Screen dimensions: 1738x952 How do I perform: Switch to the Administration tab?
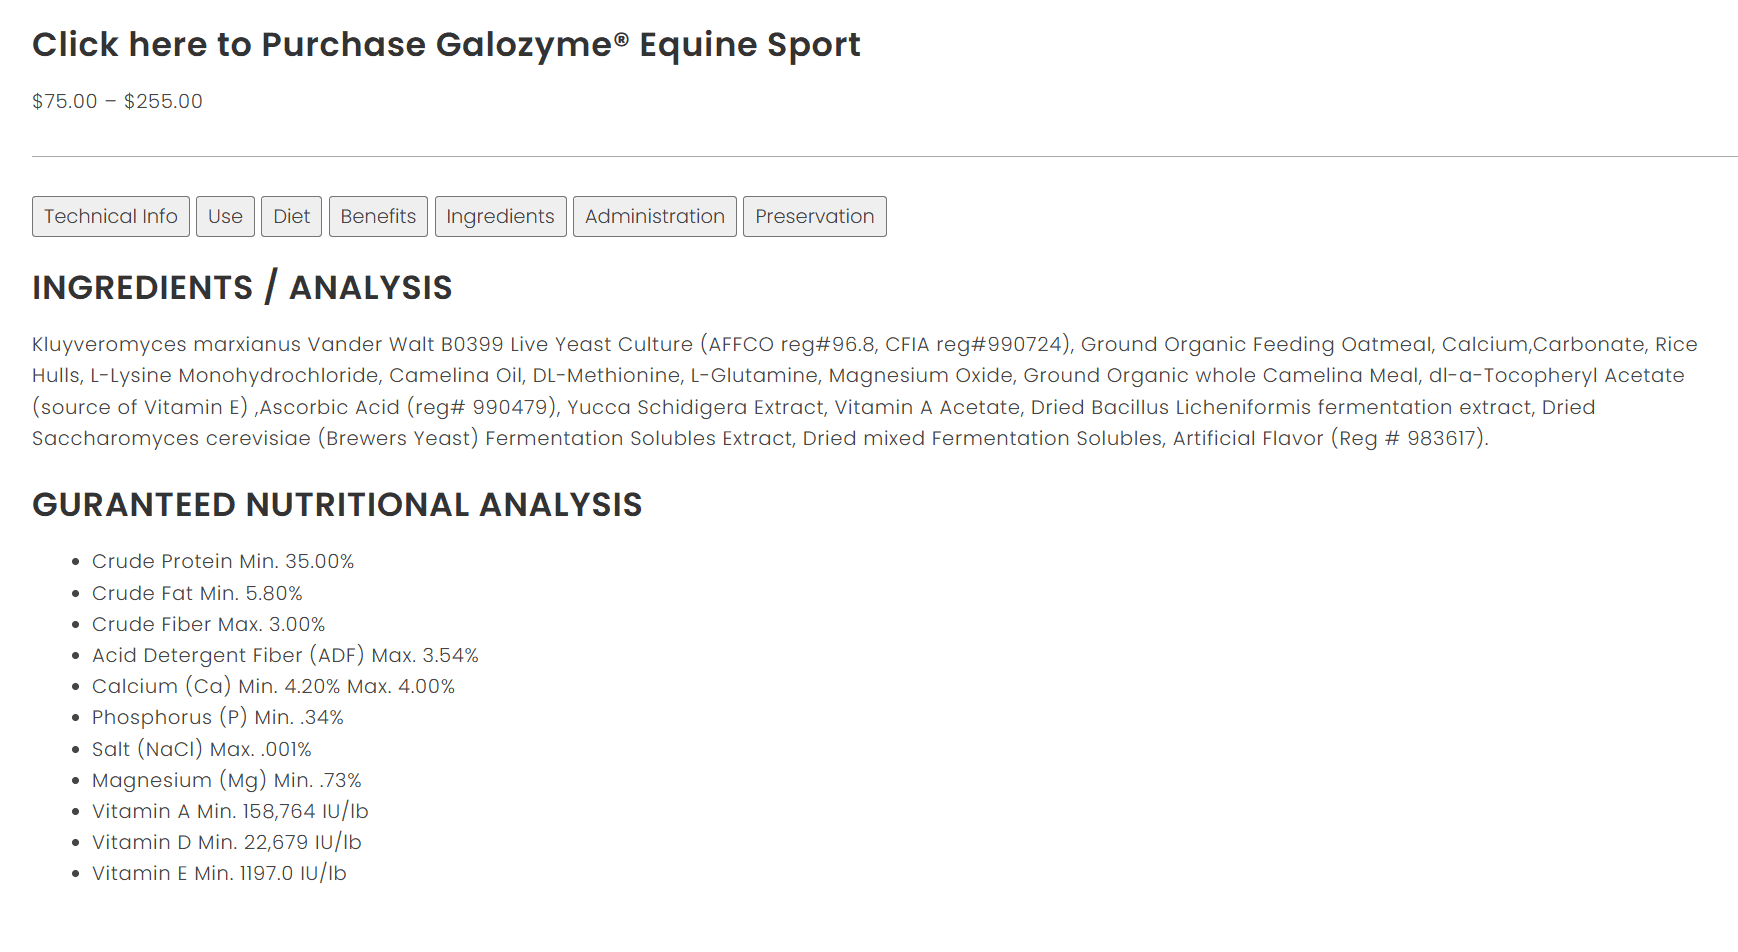point(654,217)
